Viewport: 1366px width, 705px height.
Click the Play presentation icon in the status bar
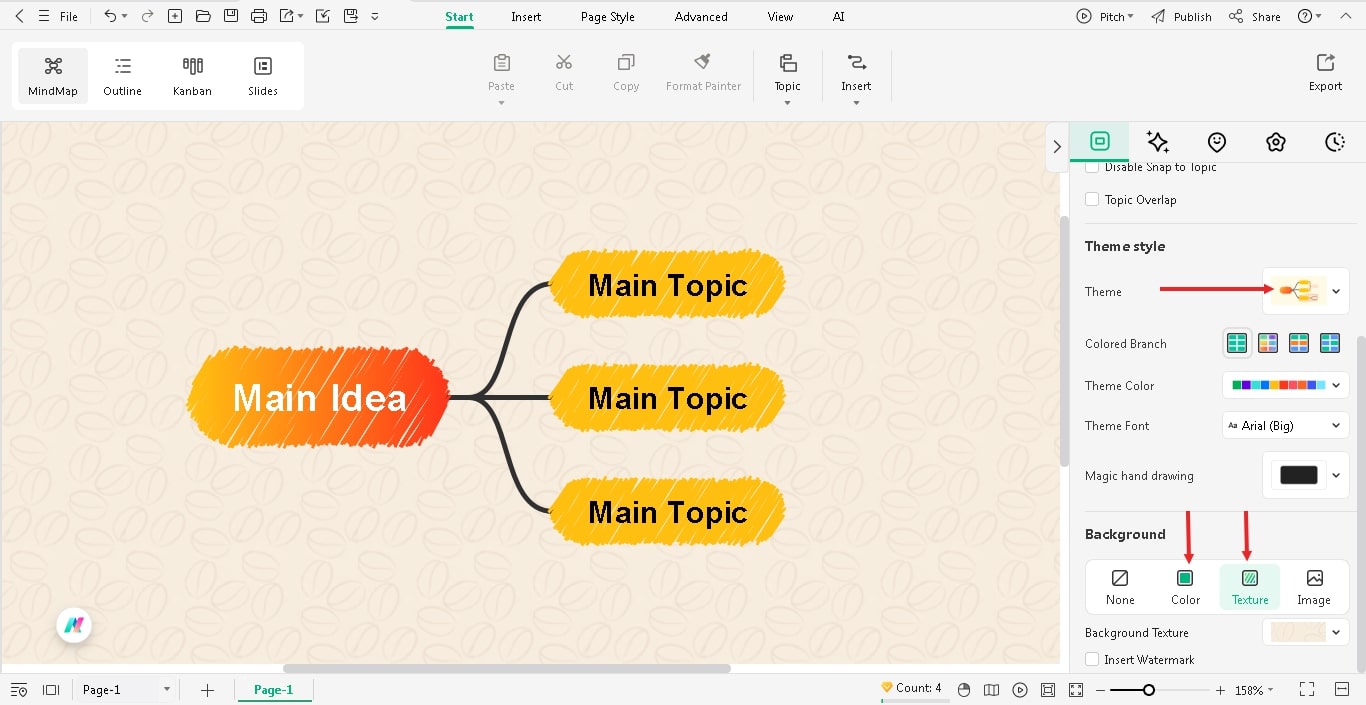coord(1020,690)
